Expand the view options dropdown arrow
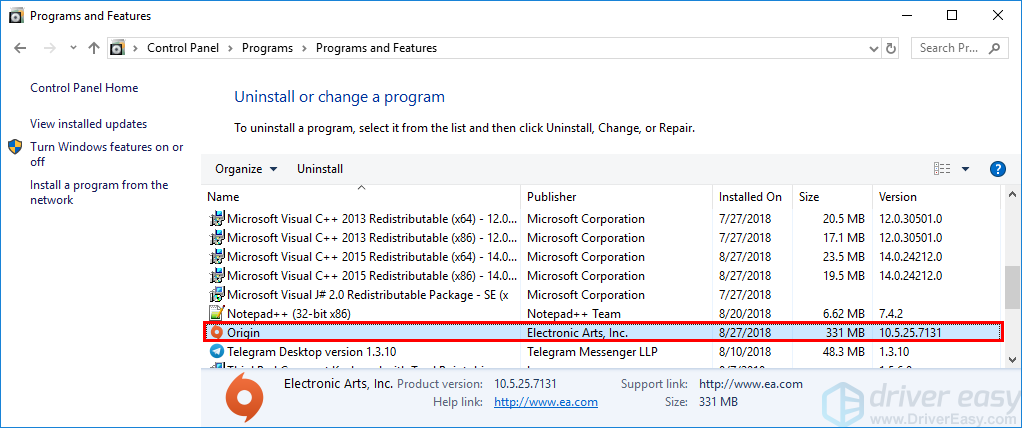 pyautogui.click(x=965, y=169)
